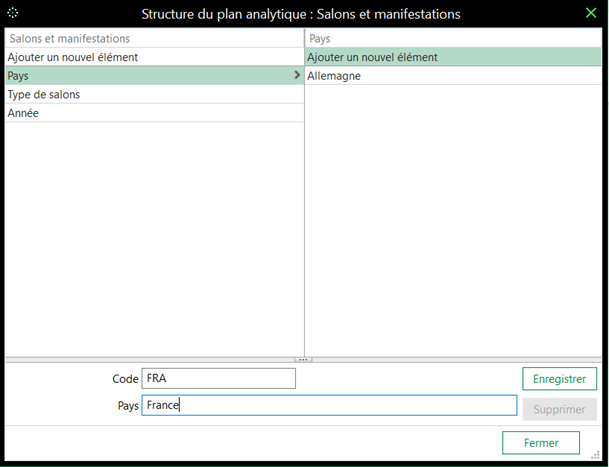The width and height of the screenshot is (609, 467).
Task: Click the Supprimer button
Action: (x=559, y=409)
